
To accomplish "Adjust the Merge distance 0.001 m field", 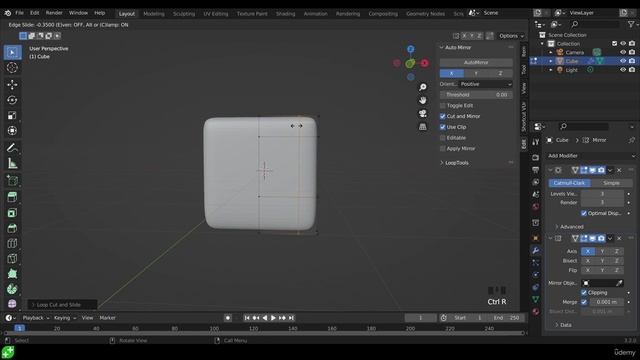I will tap(607, 302).
